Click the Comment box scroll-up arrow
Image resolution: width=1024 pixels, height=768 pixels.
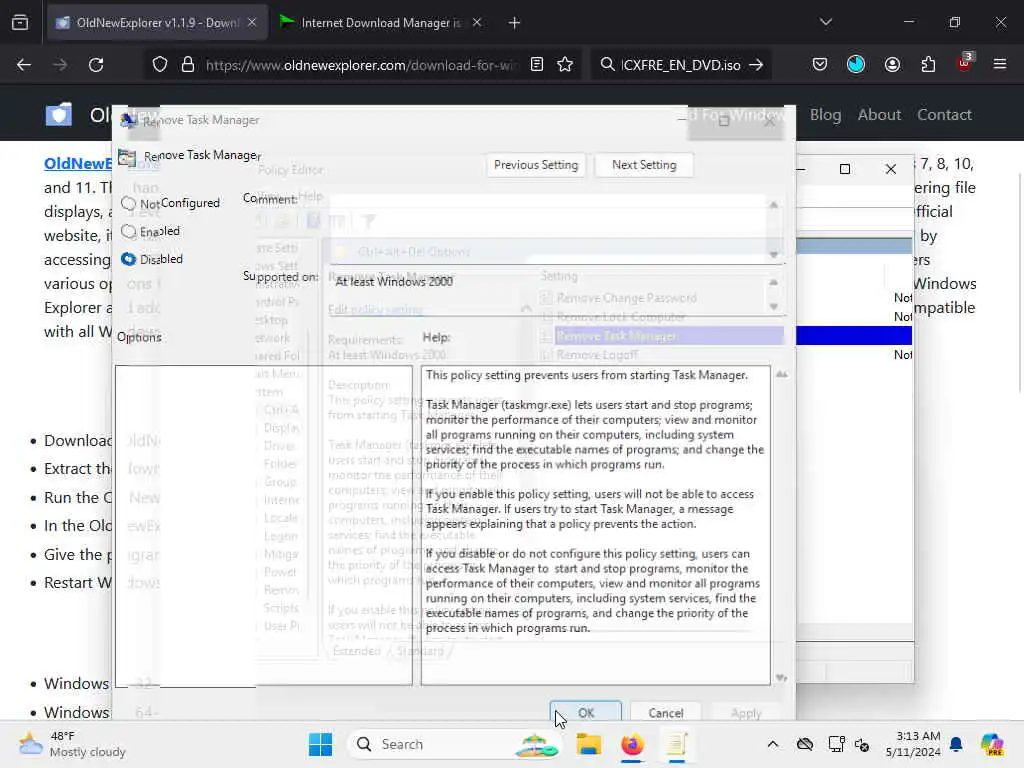[774, 205]
